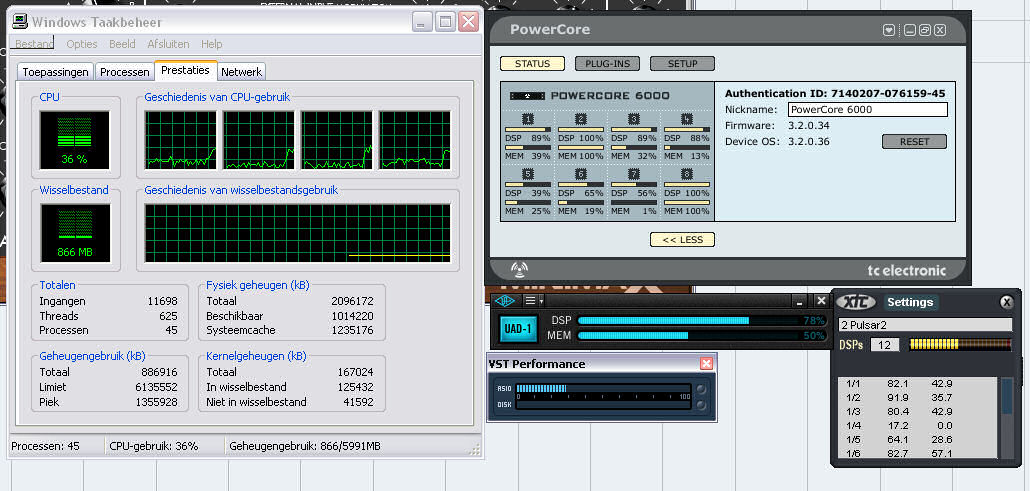Screen dimensions: 1030x491
Task: Select the Prestaties tab
Action: [x=185, y=70]
